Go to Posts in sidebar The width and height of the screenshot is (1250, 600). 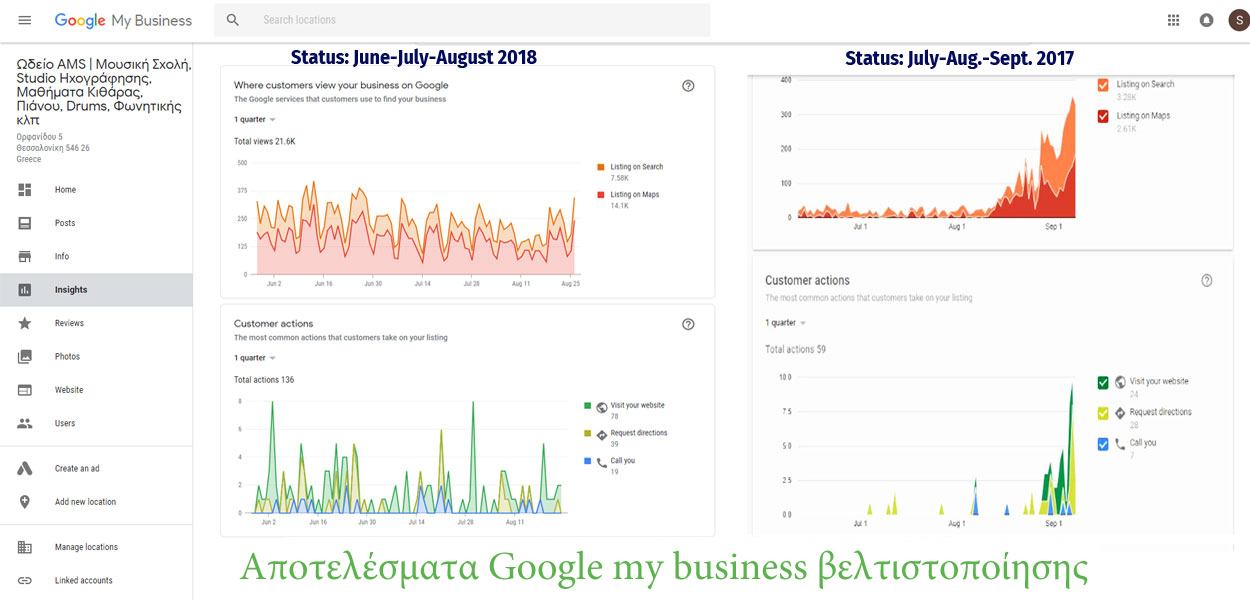click(65, 223)
